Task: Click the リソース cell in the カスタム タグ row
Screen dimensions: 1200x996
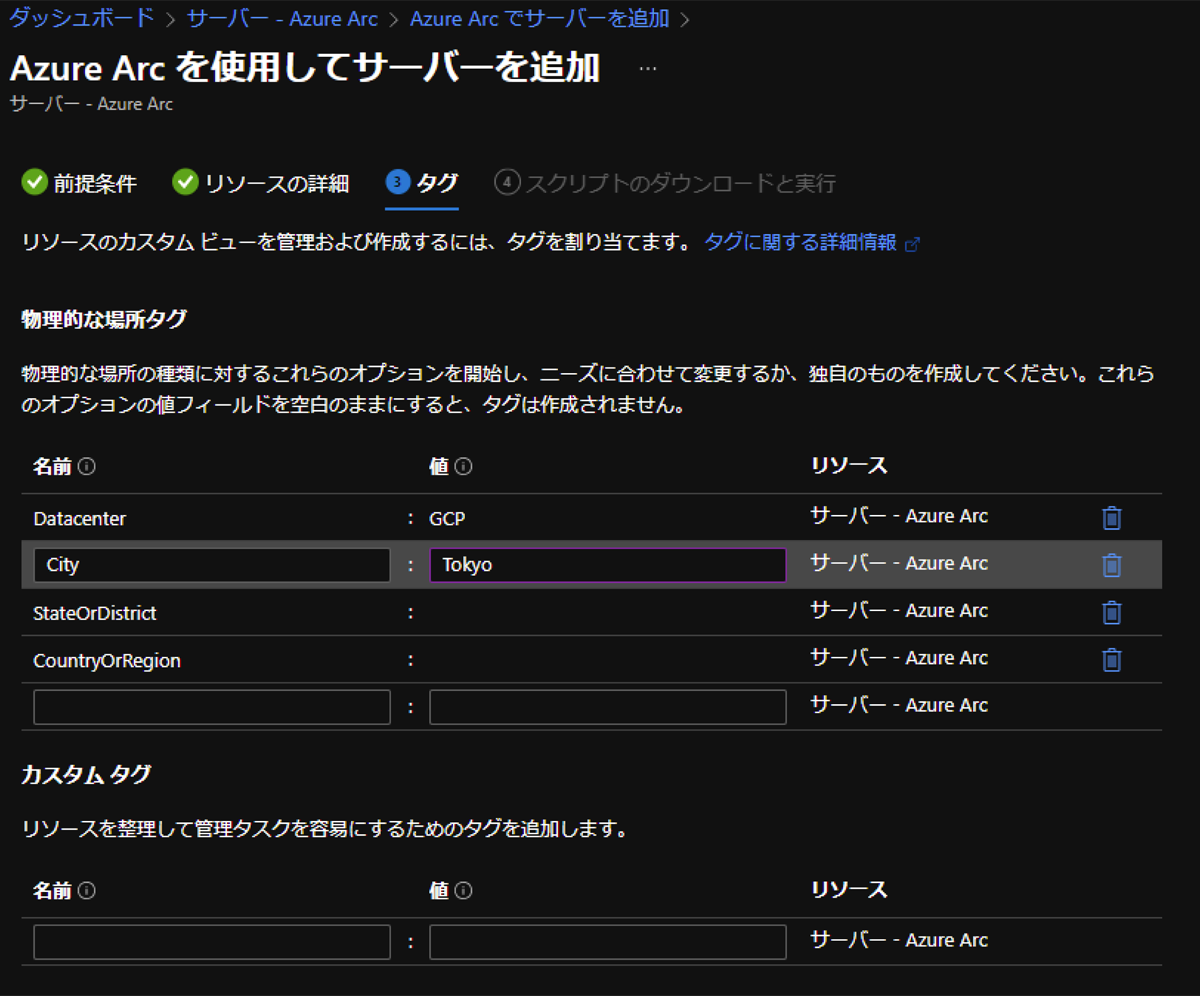Action: point(899,940)
